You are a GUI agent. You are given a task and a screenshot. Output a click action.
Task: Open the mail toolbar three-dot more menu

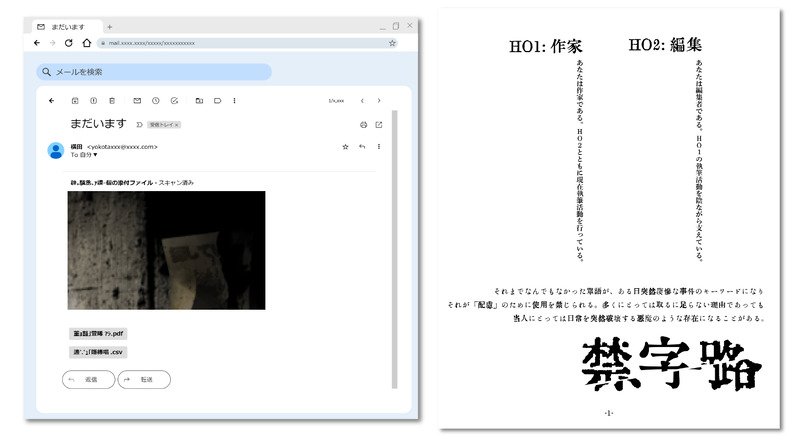tap(235, 101)
